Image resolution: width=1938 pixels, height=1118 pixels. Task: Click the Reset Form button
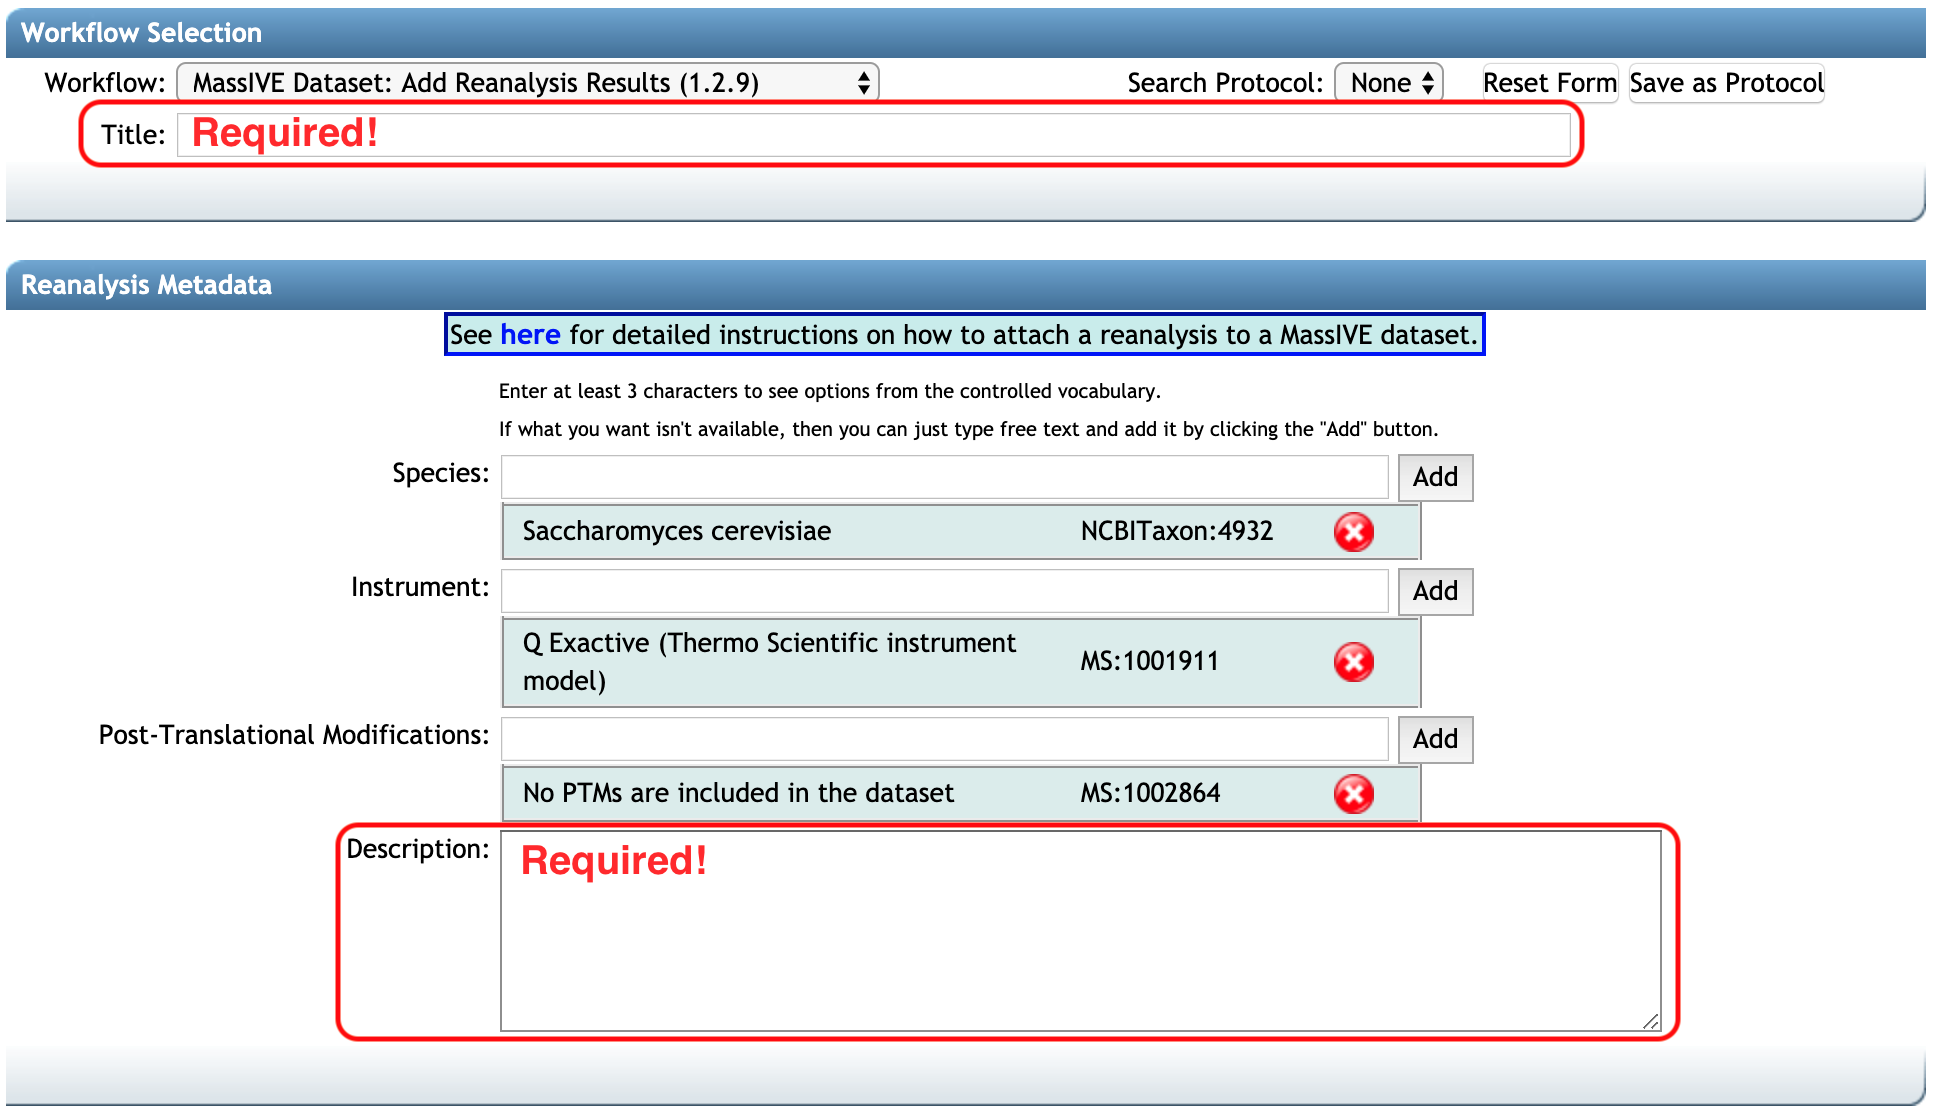[x=1548, y=83]
